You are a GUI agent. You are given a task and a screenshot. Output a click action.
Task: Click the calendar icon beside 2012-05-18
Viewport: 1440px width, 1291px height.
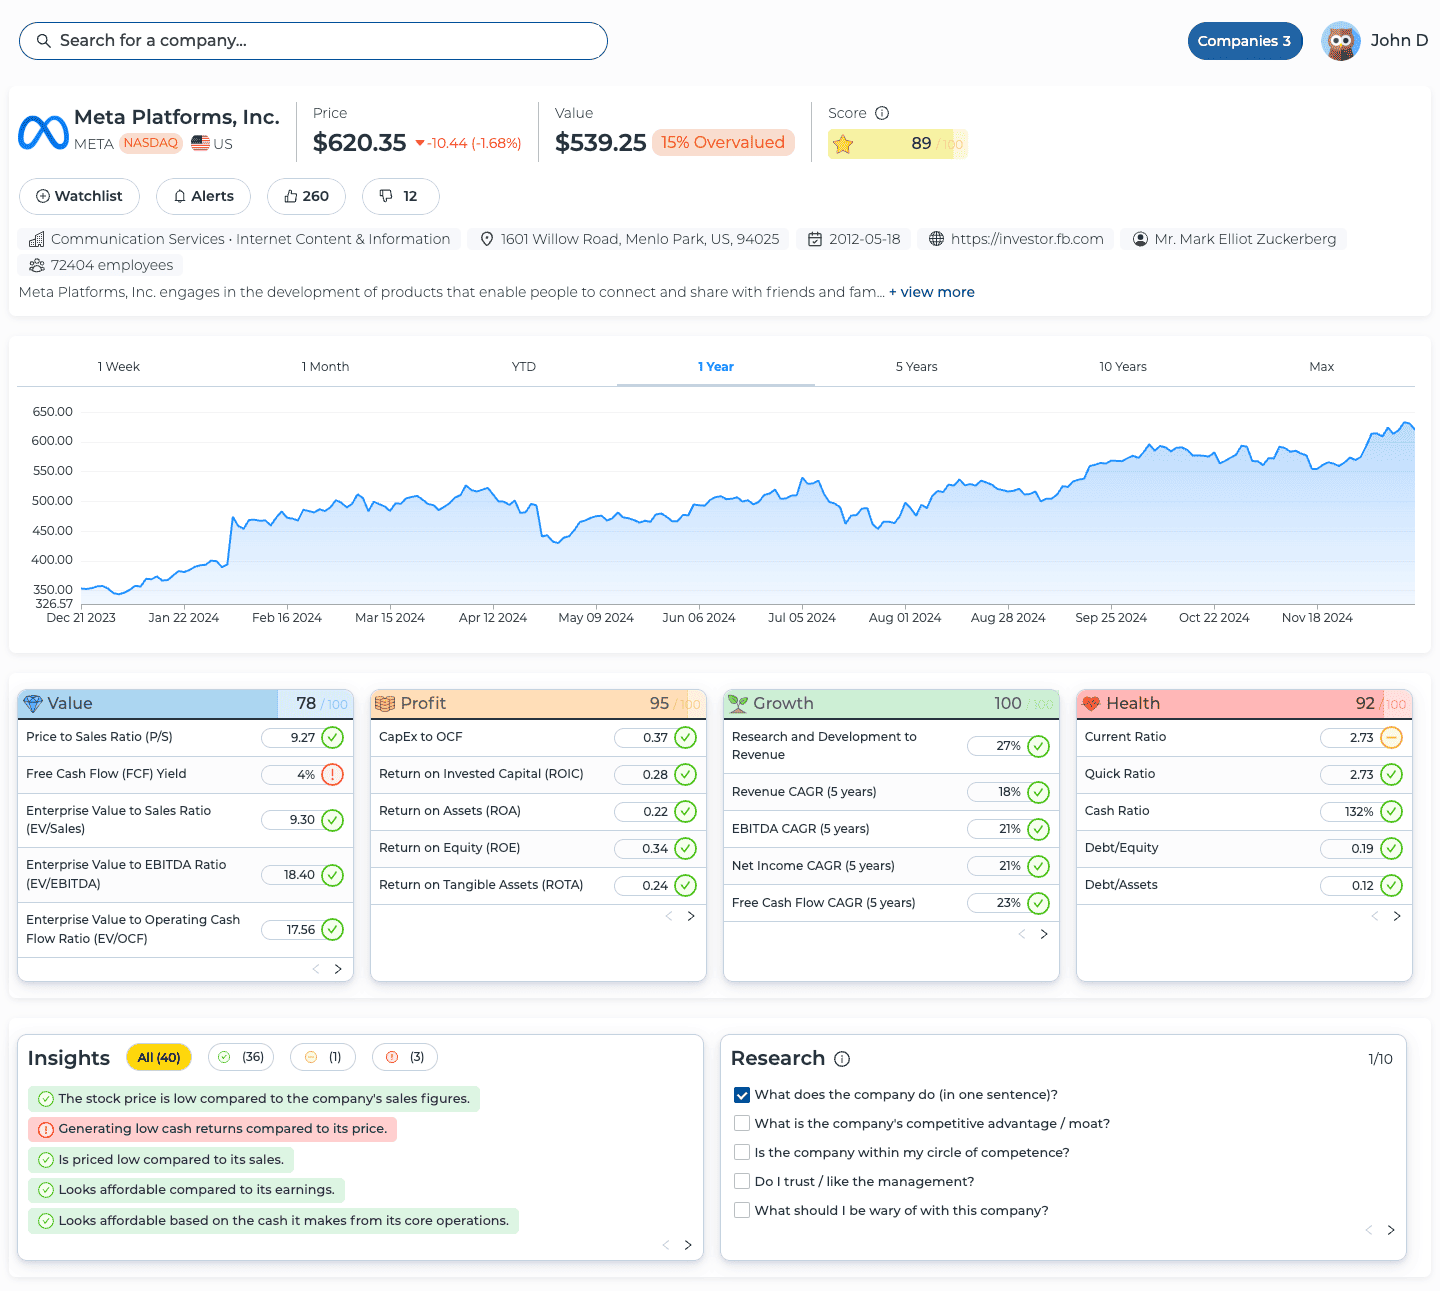[x=815, y=239]
